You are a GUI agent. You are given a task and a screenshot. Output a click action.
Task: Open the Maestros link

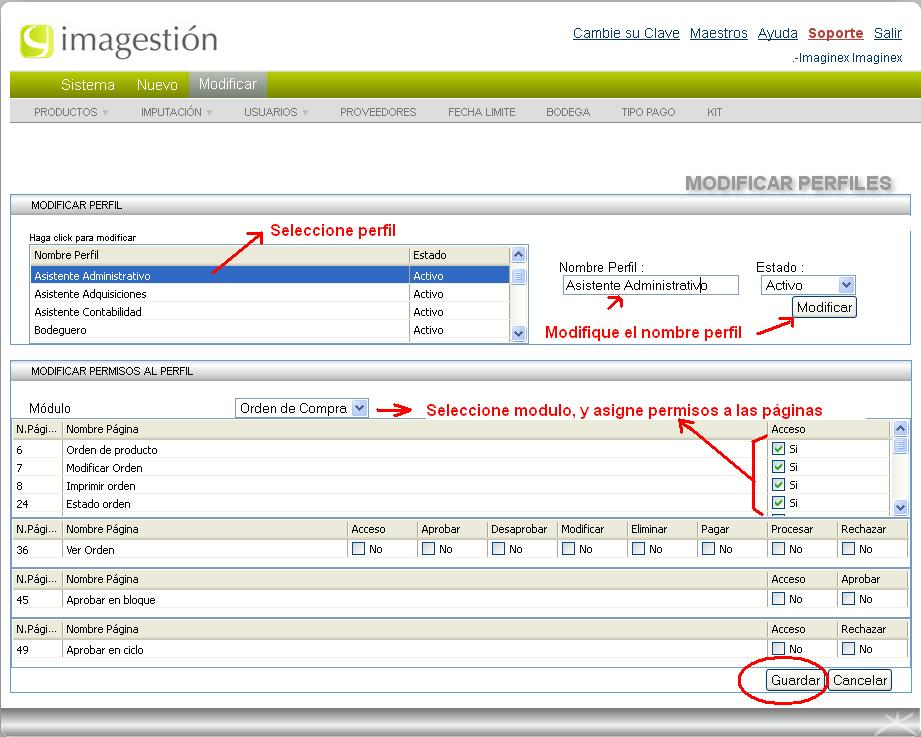point(718,33)
